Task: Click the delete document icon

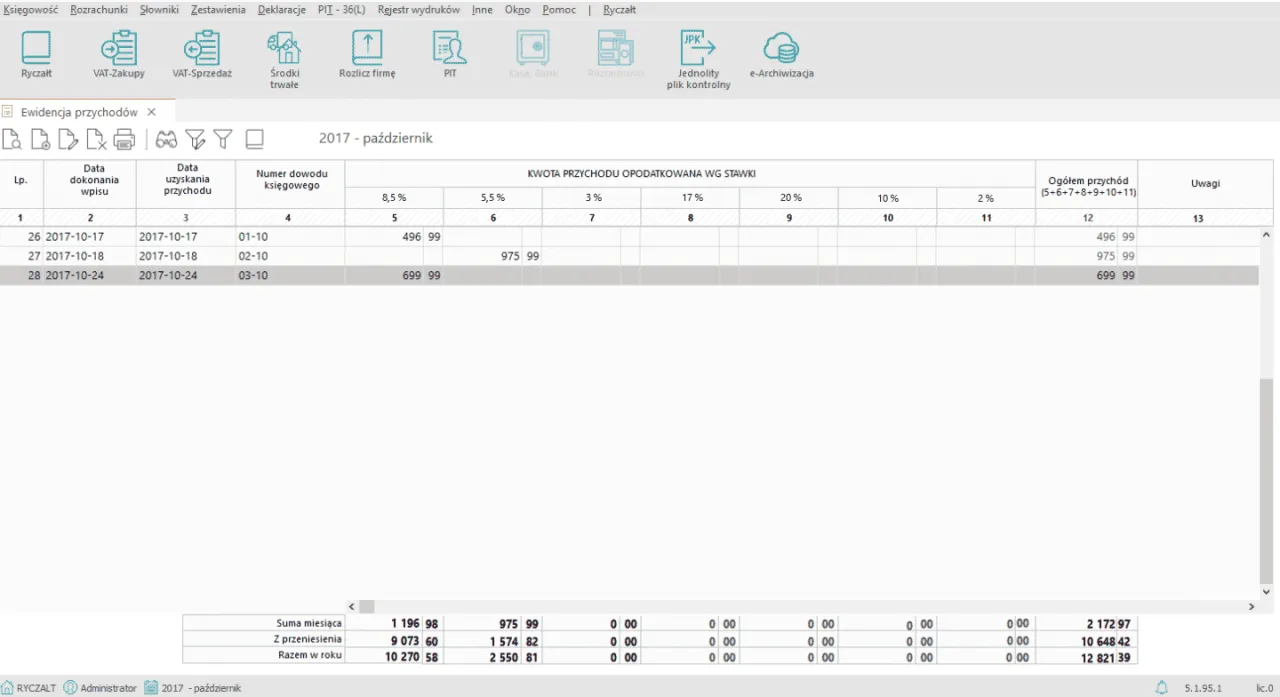Action: click(96, 139)
